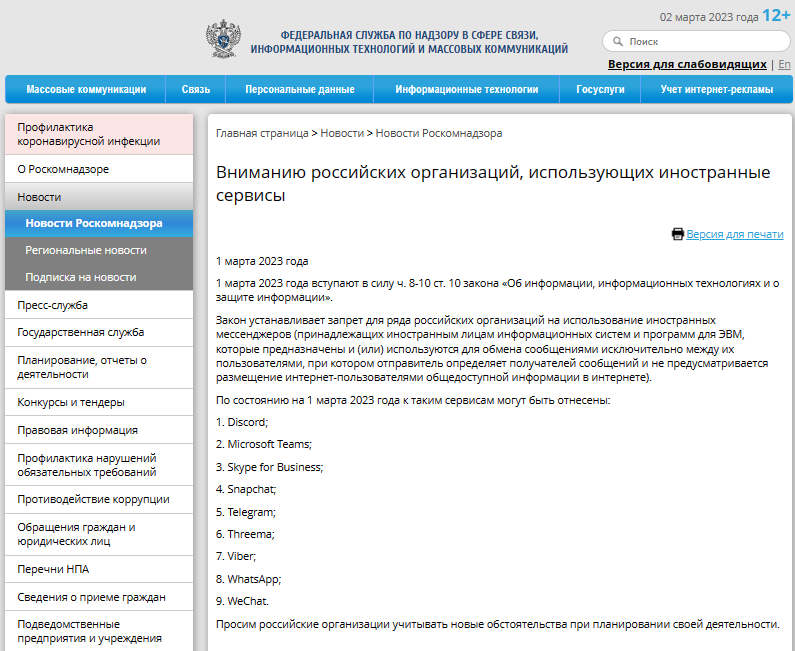Go to Новости breadcrumb link
The image size is (795, 651).
coord(342,133)
